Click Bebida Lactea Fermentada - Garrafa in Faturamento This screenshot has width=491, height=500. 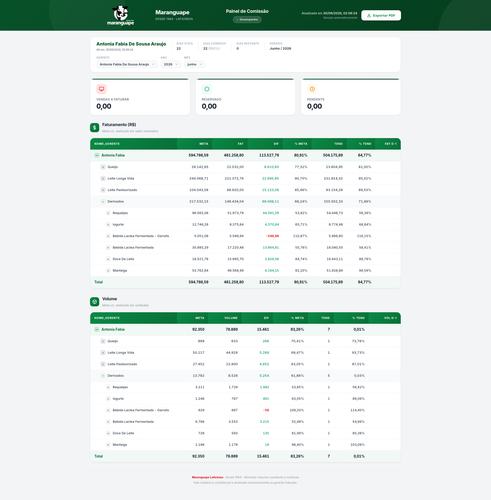(141, 236)
